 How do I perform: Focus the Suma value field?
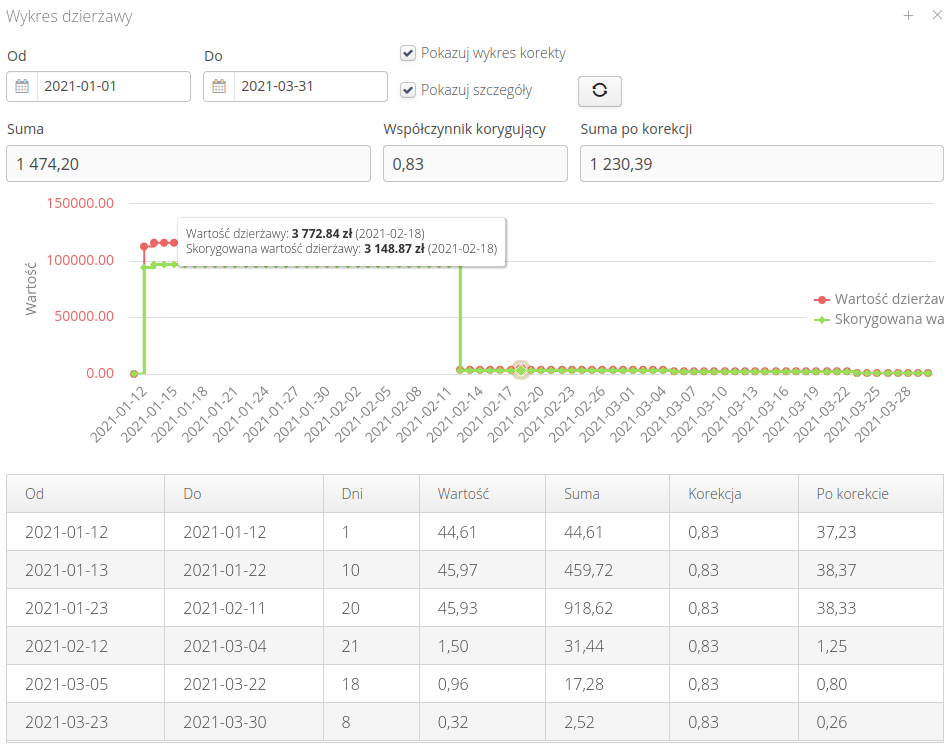click(x=188, y=164)
